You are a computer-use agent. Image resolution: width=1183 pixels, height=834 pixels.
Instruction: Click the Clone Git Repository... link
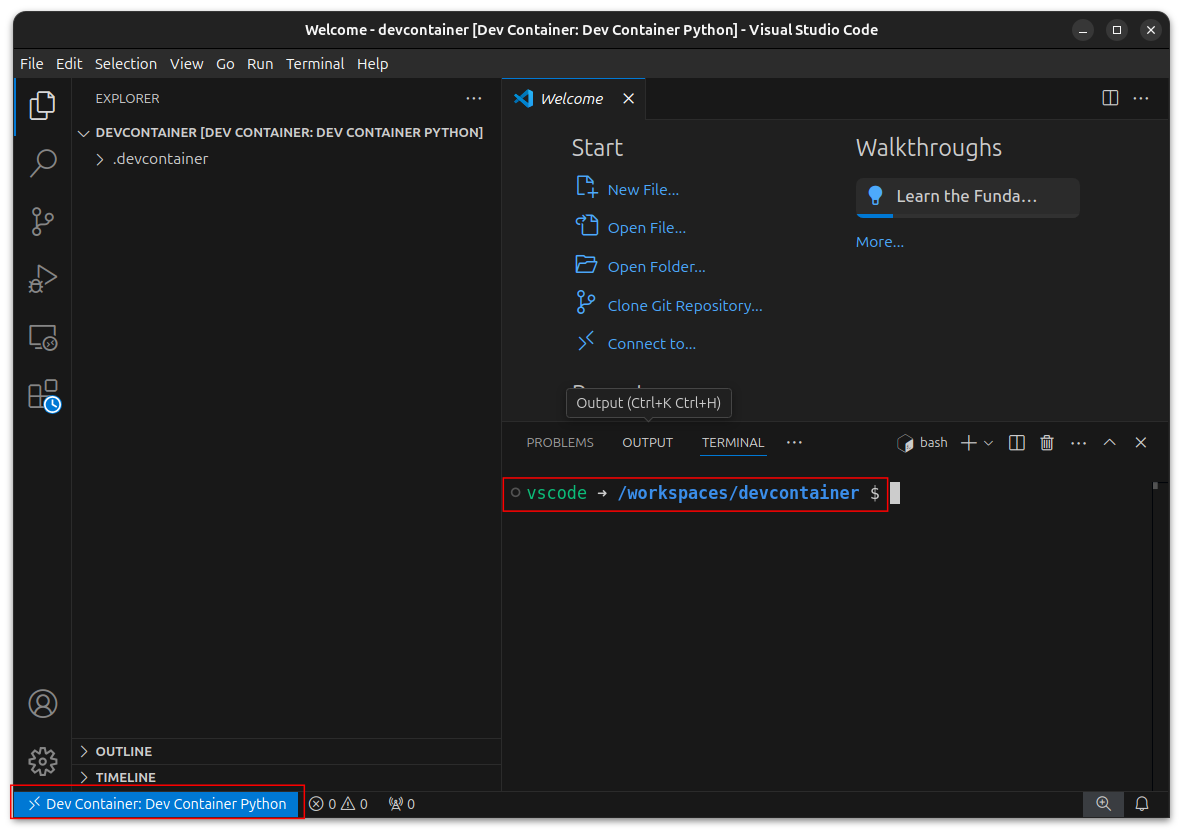coord(685,306)
